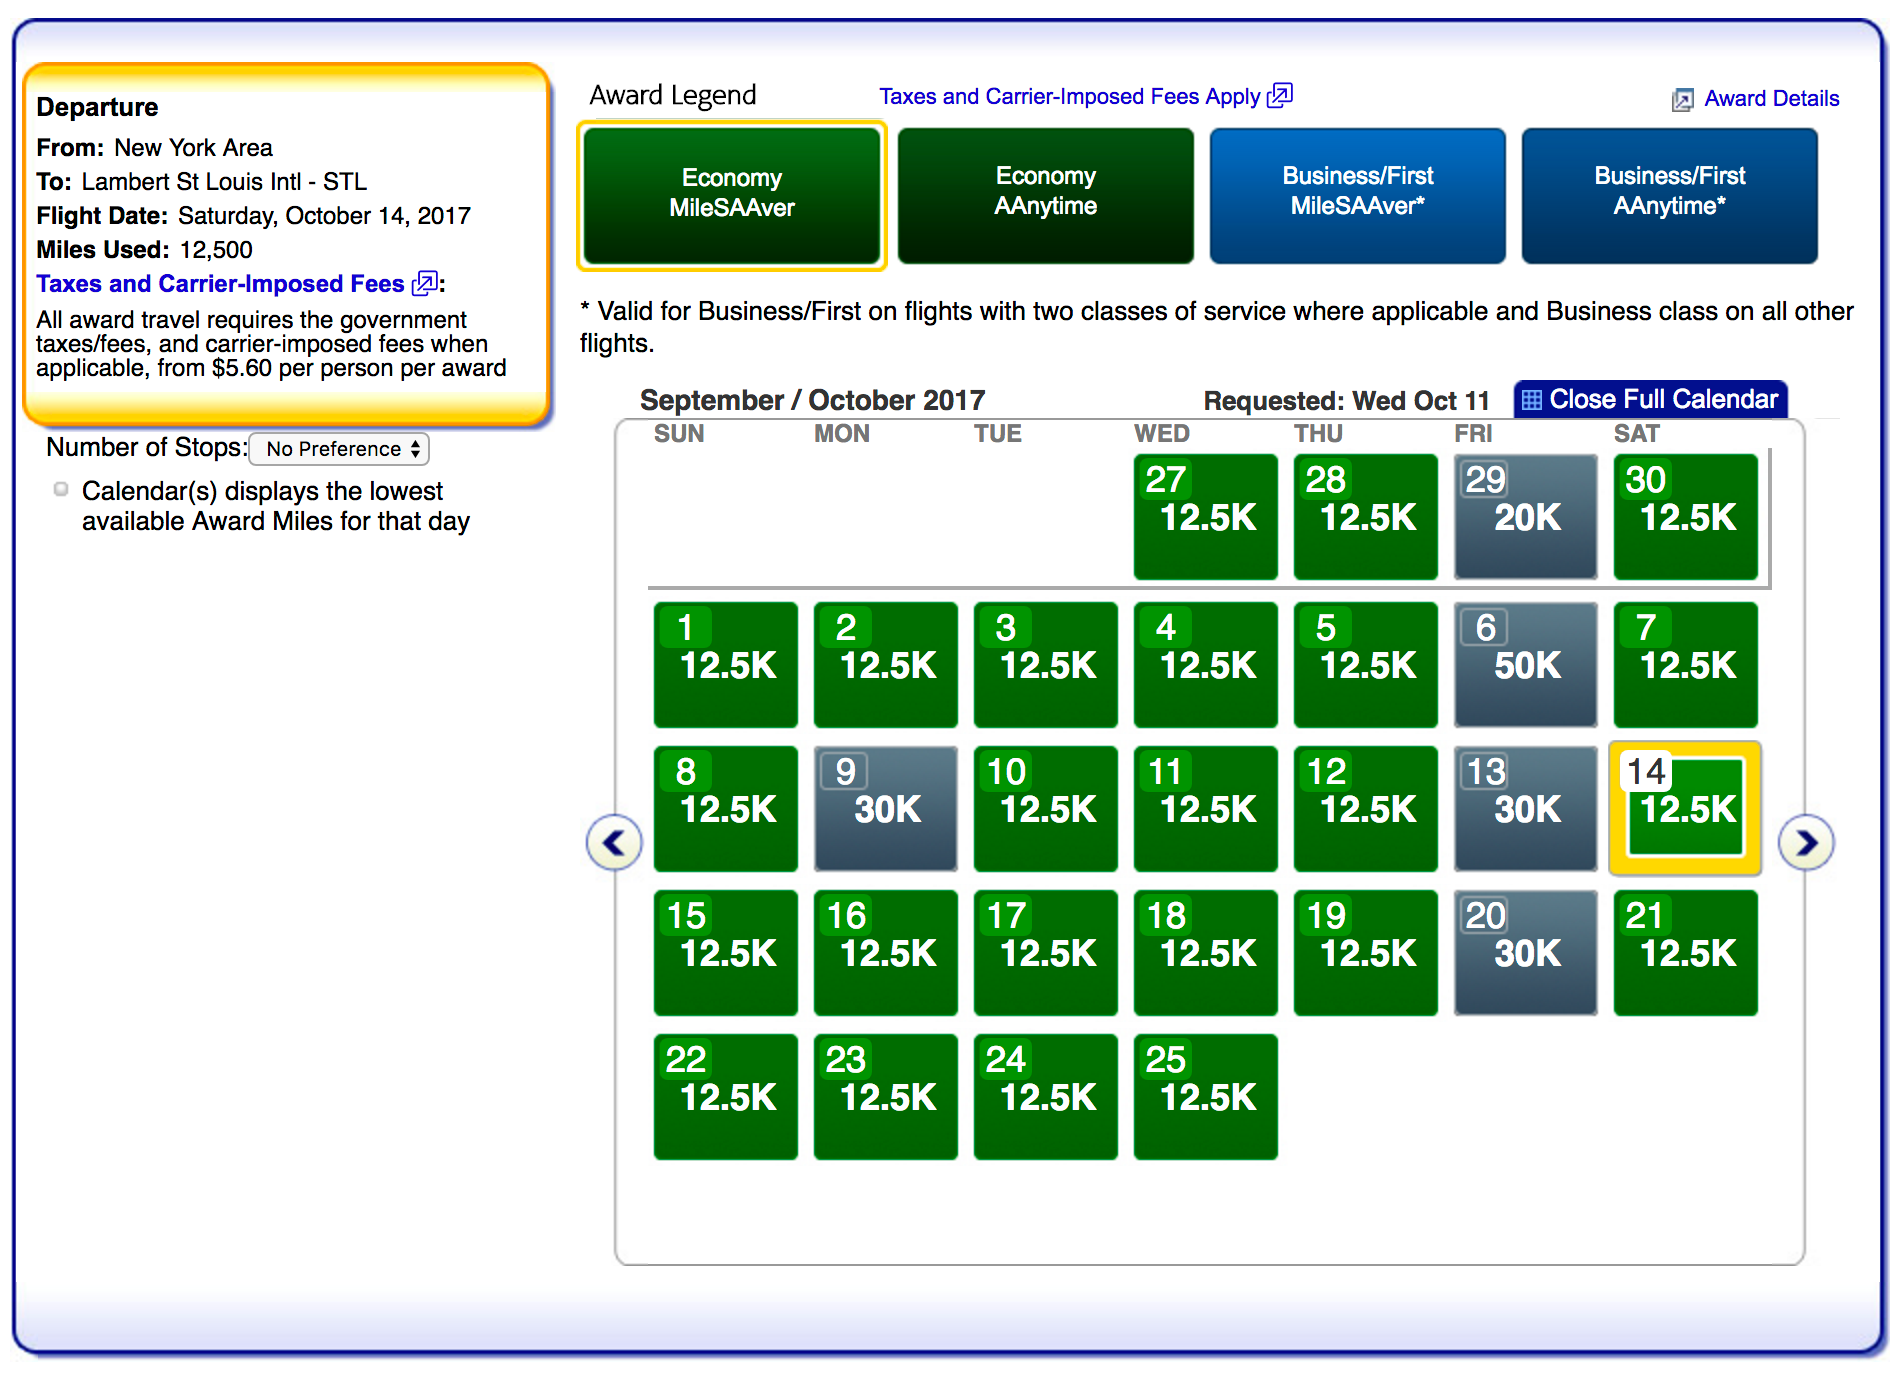
Task: Click the previous month arrow icon
Action: pyautogui.click(x=614, y=843)
